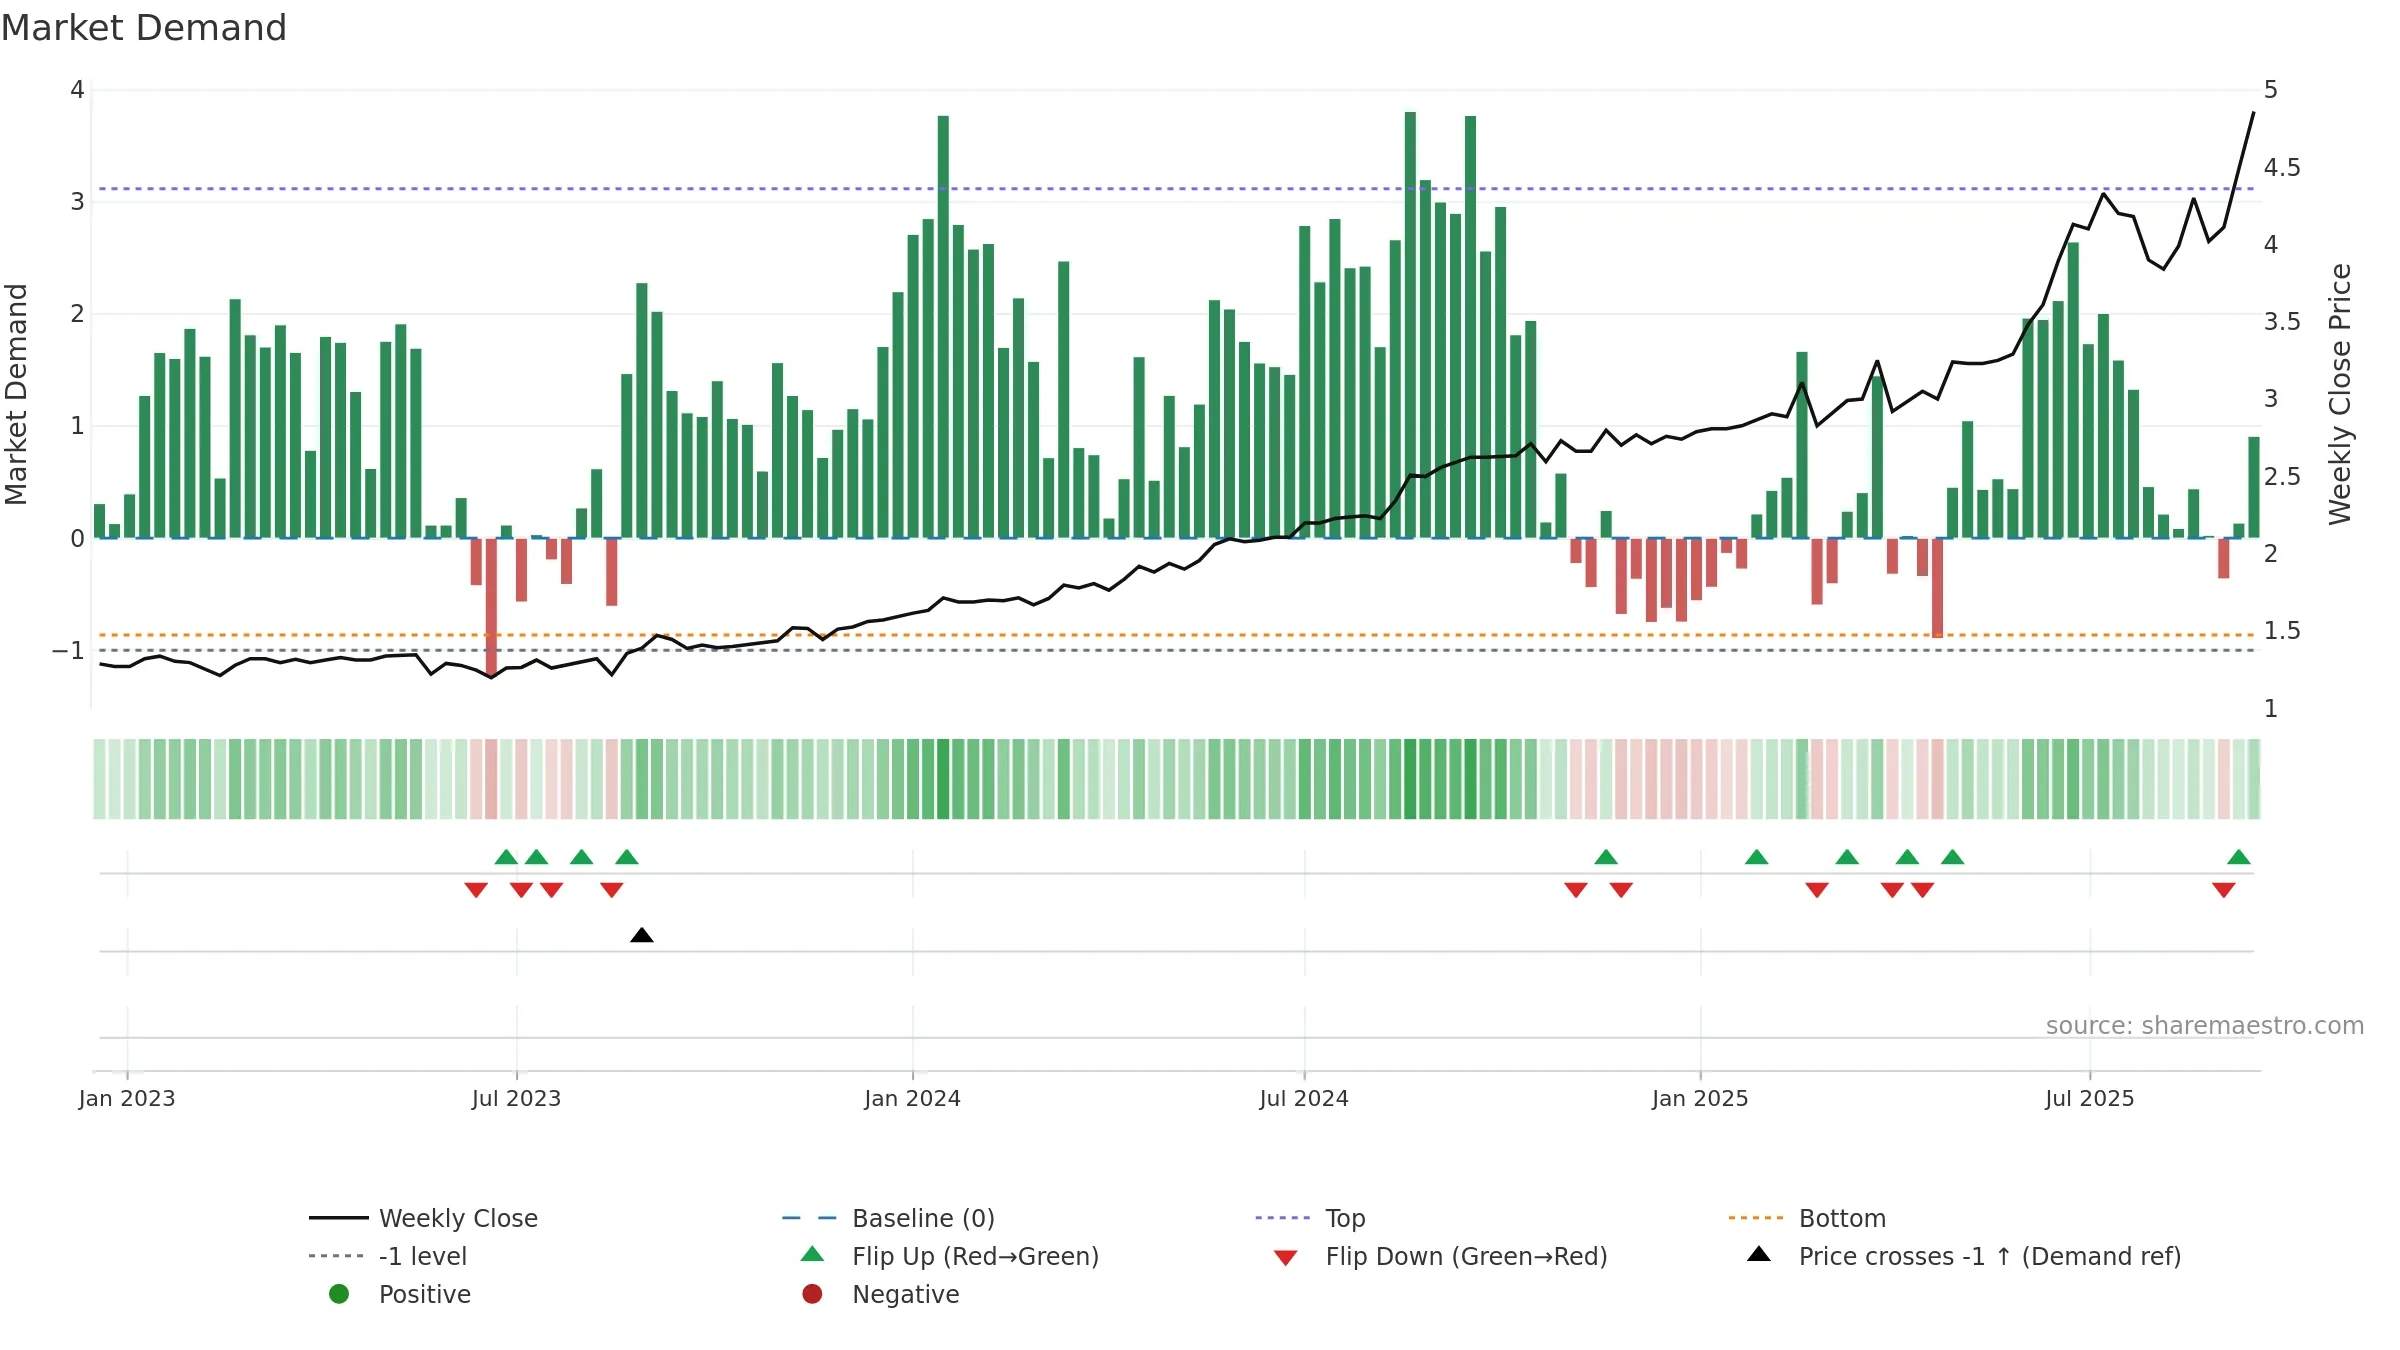
Task: Toggle the Weekly Close legend entry
Action: [424, 1218]
